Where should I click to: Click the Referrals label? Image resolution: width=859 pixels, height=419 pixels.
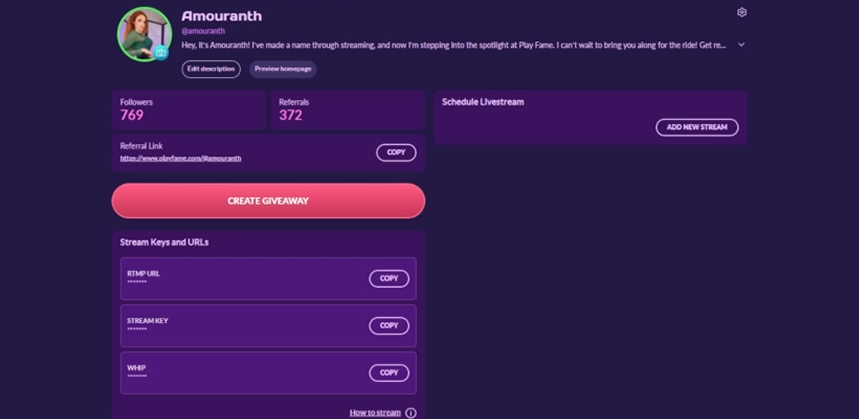(294, 102)
